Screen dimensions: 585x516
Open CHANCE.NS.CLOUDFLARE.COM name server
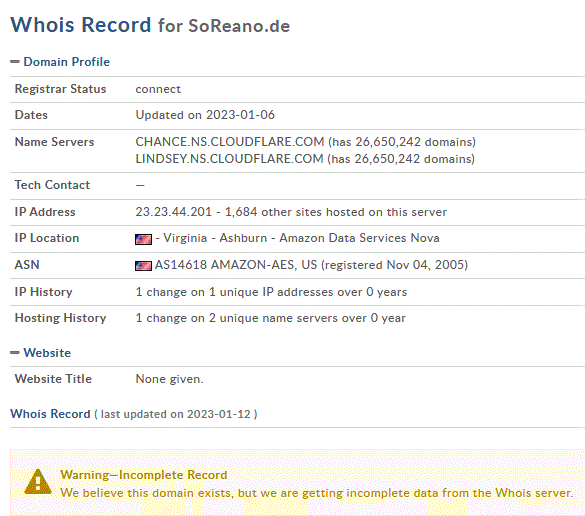(x=230, y=142)
